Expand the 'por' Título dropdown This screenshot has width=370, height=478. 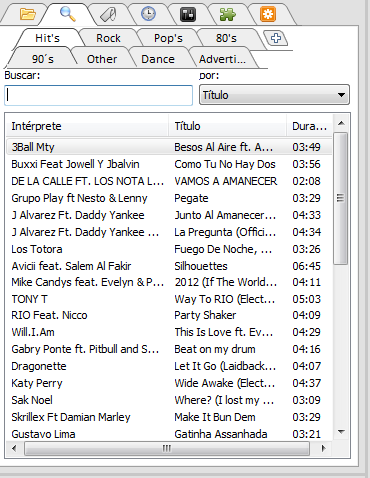click(x=274, y=95)
